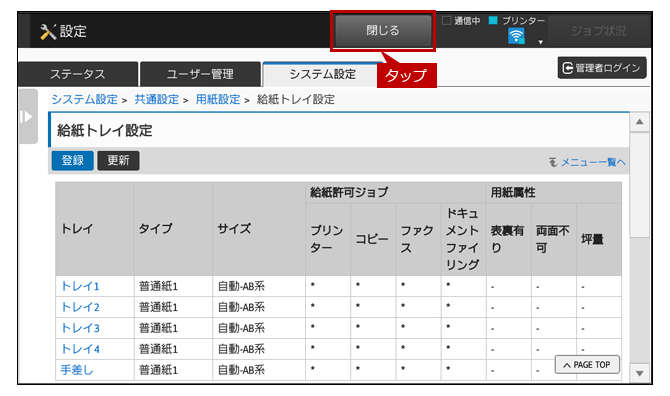This screenshot has width=670, height=396.
Task: Open ジョブ状況 job status
Action: click(x=598, y=31)
